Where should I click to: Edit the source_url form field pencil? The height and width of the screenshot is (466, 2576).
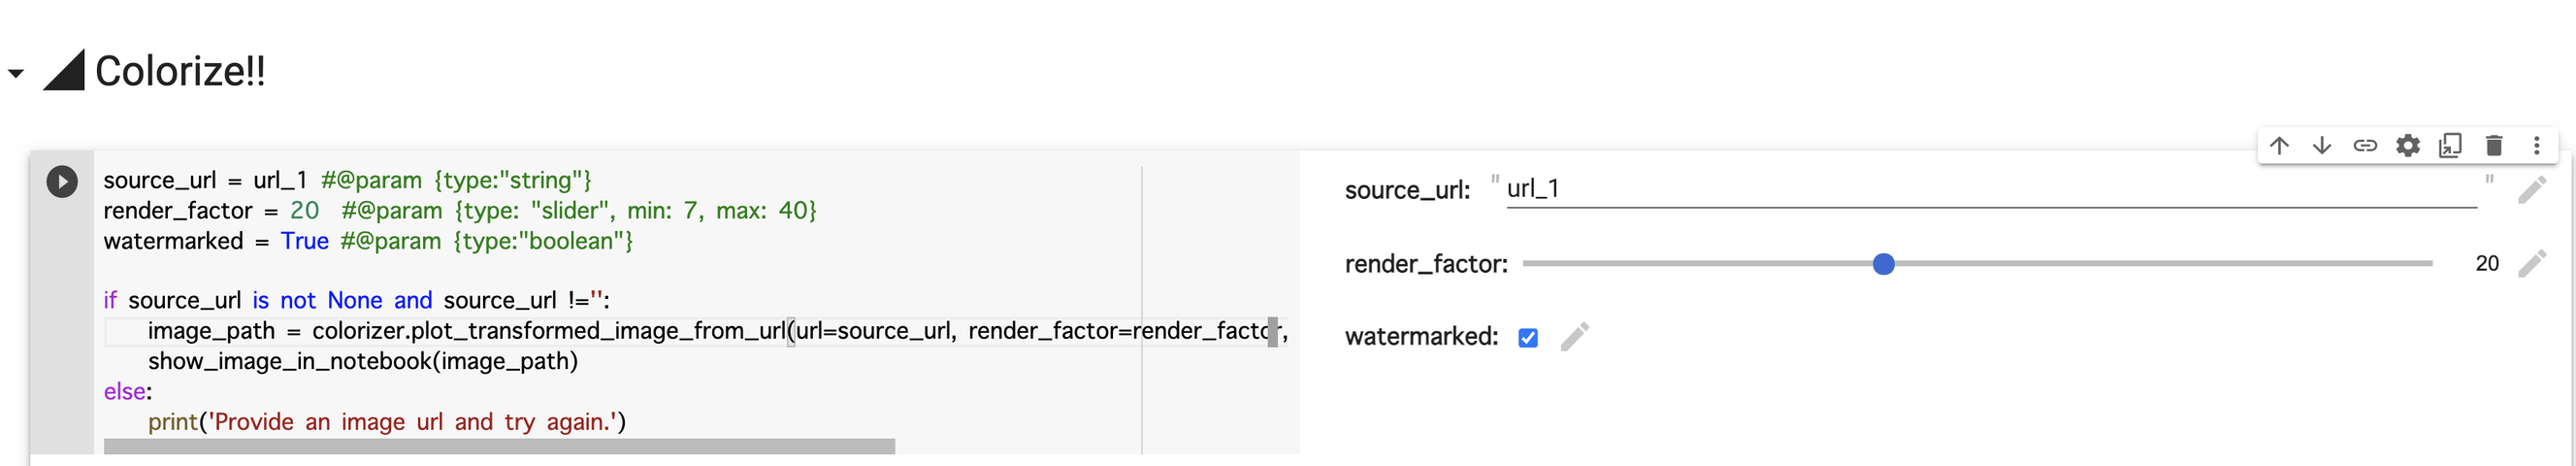[2532, 190]
